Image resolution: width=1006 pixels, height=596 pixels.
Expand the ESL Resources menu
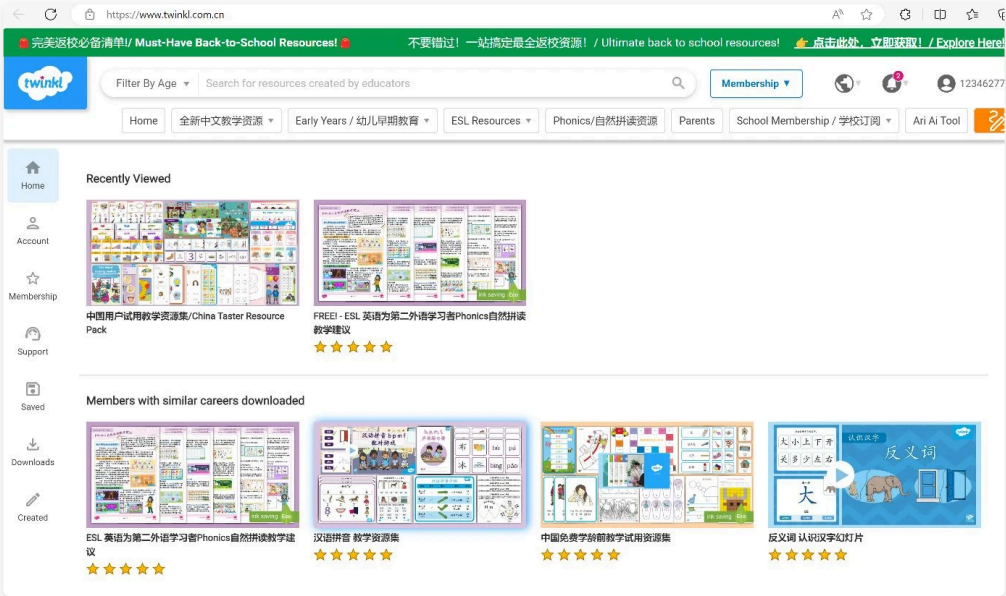point(491,121)
